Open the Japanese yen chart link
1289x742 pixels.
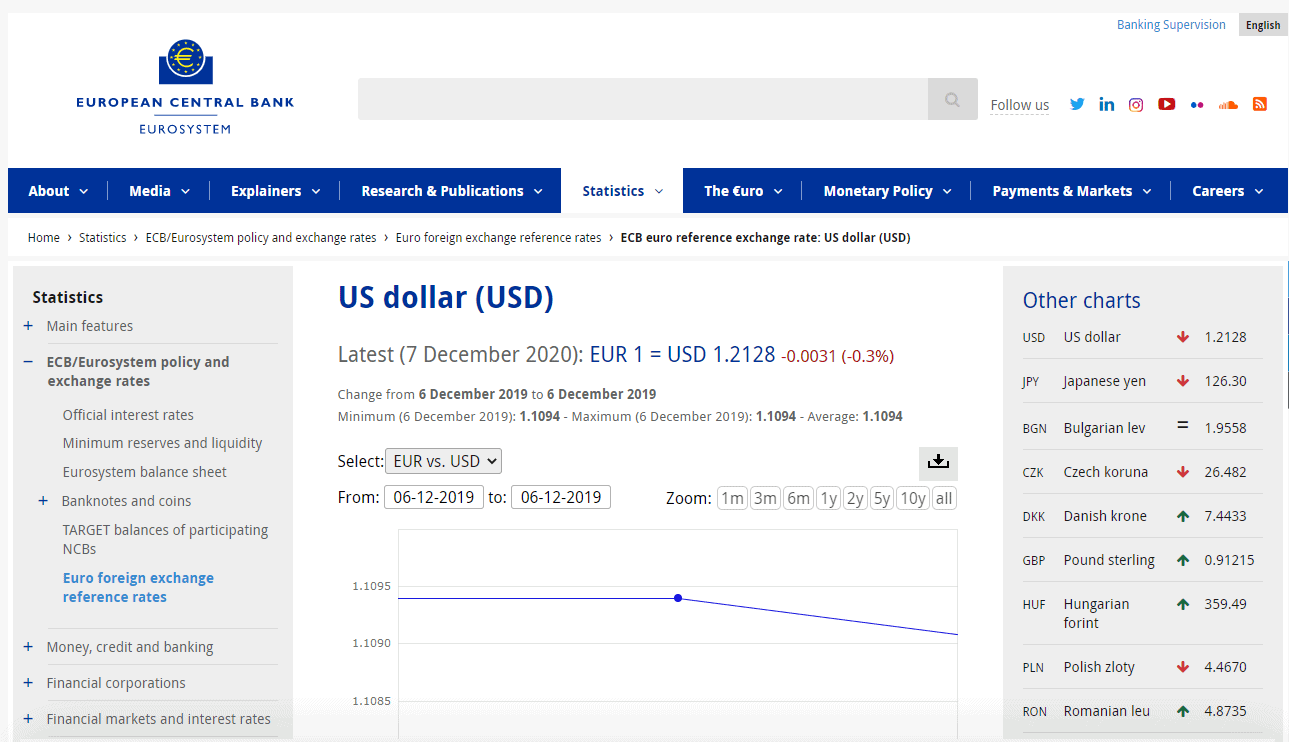(1105, 381)
